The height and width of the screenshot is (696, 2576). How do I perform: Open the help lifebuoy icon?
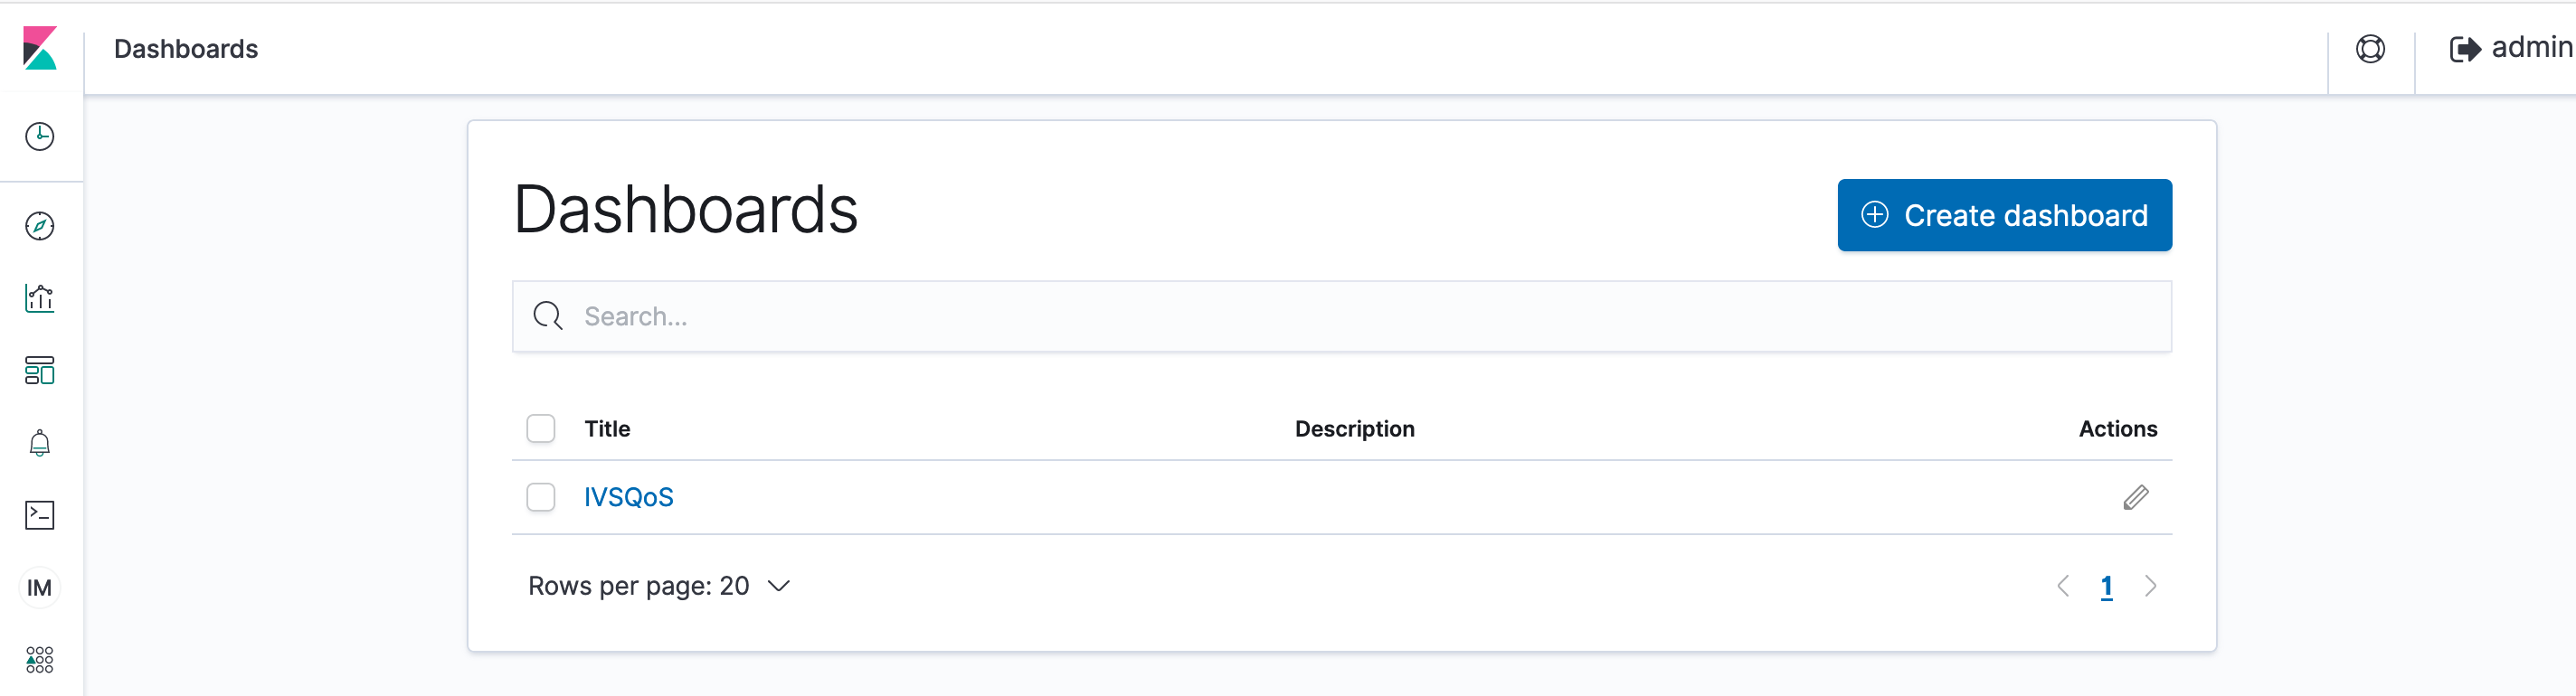tap(2370, 48)
